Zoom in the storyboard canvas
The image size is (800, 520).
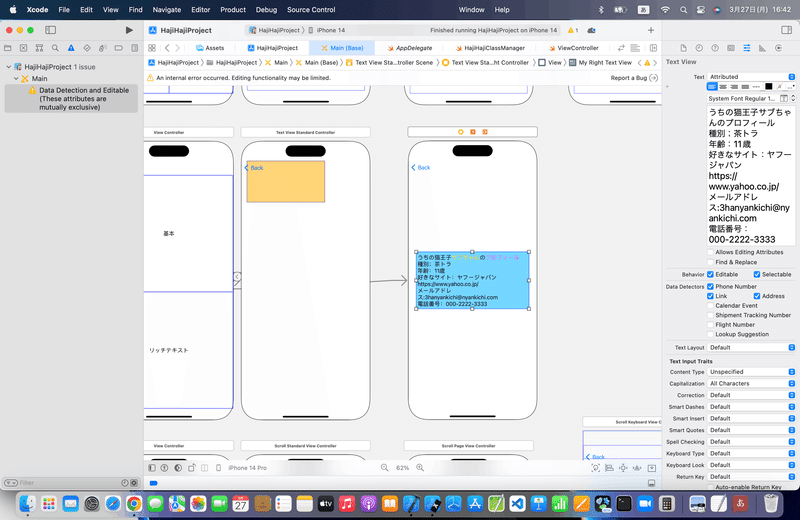420,467
